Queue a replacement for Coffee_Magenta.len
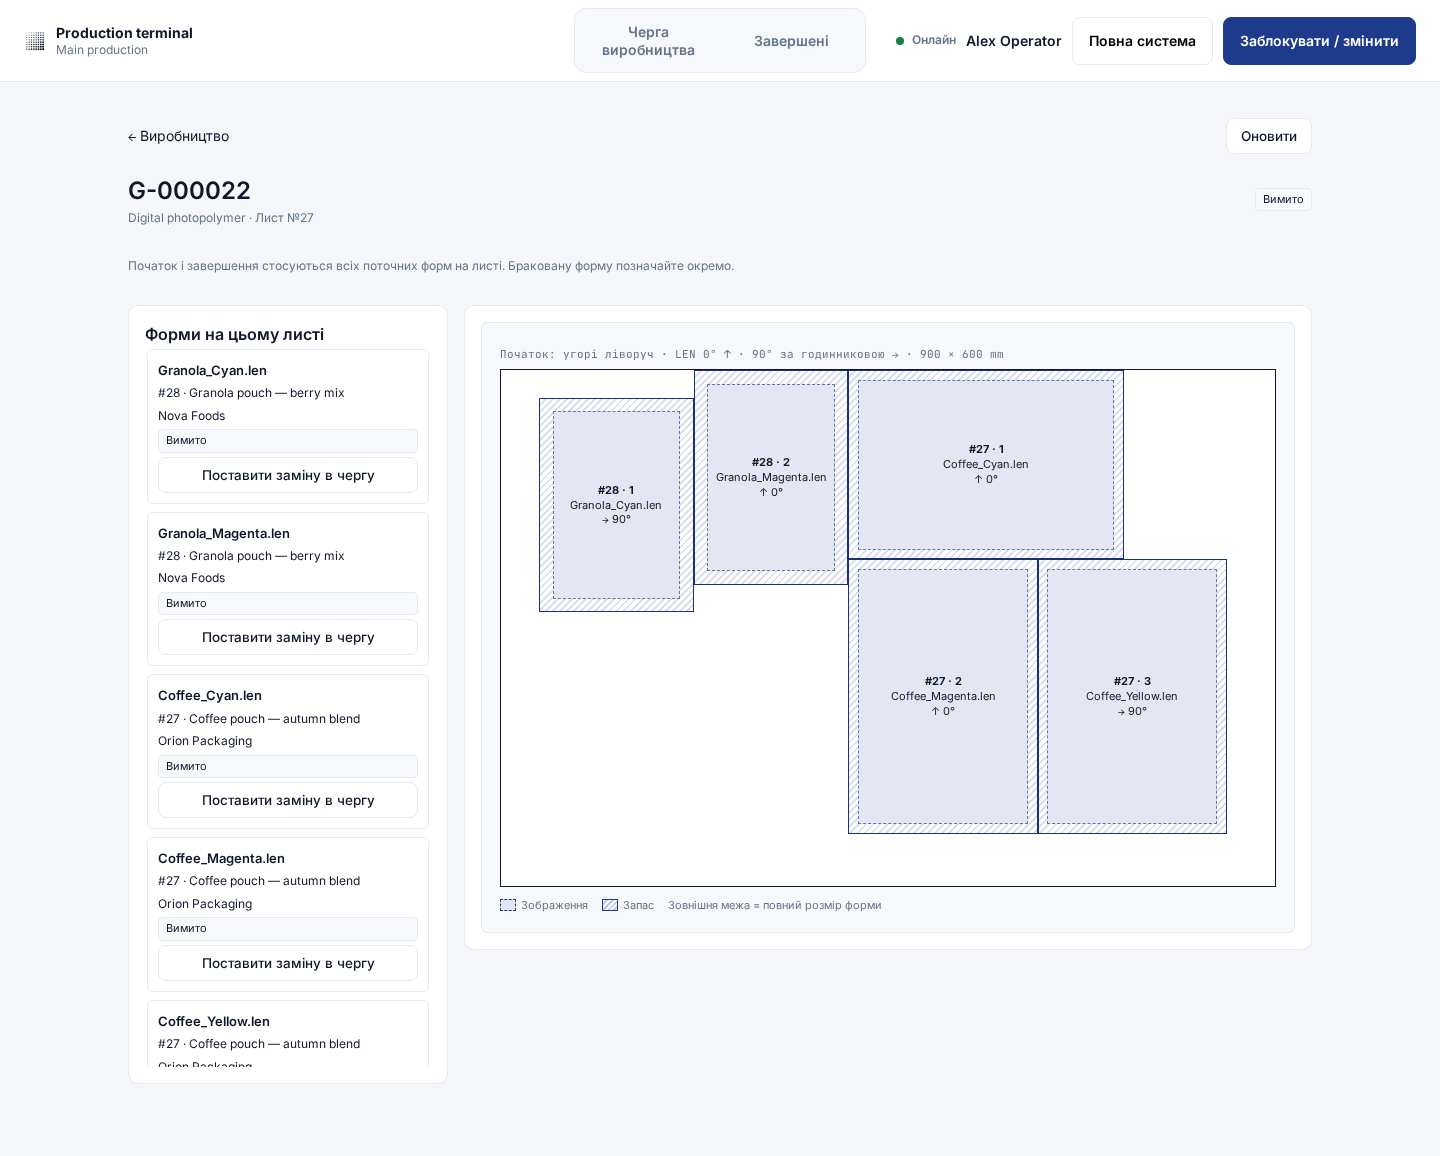 288,963
